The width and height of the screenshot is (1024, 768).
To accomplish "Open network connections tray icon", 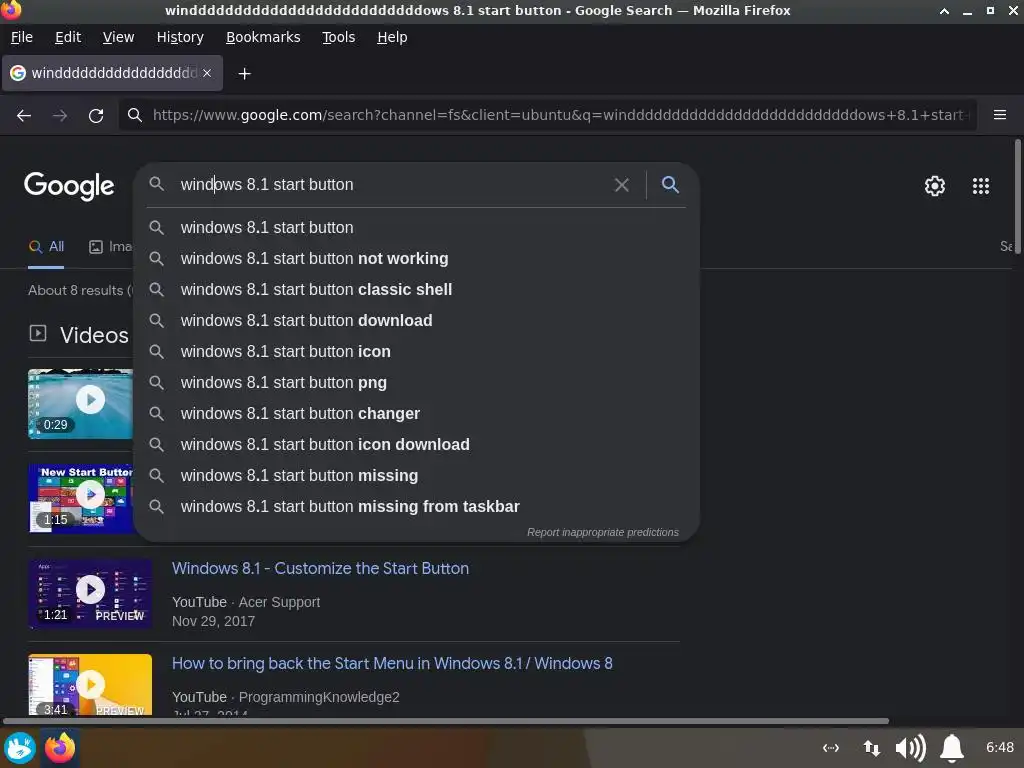I will [x=871, y=748].
